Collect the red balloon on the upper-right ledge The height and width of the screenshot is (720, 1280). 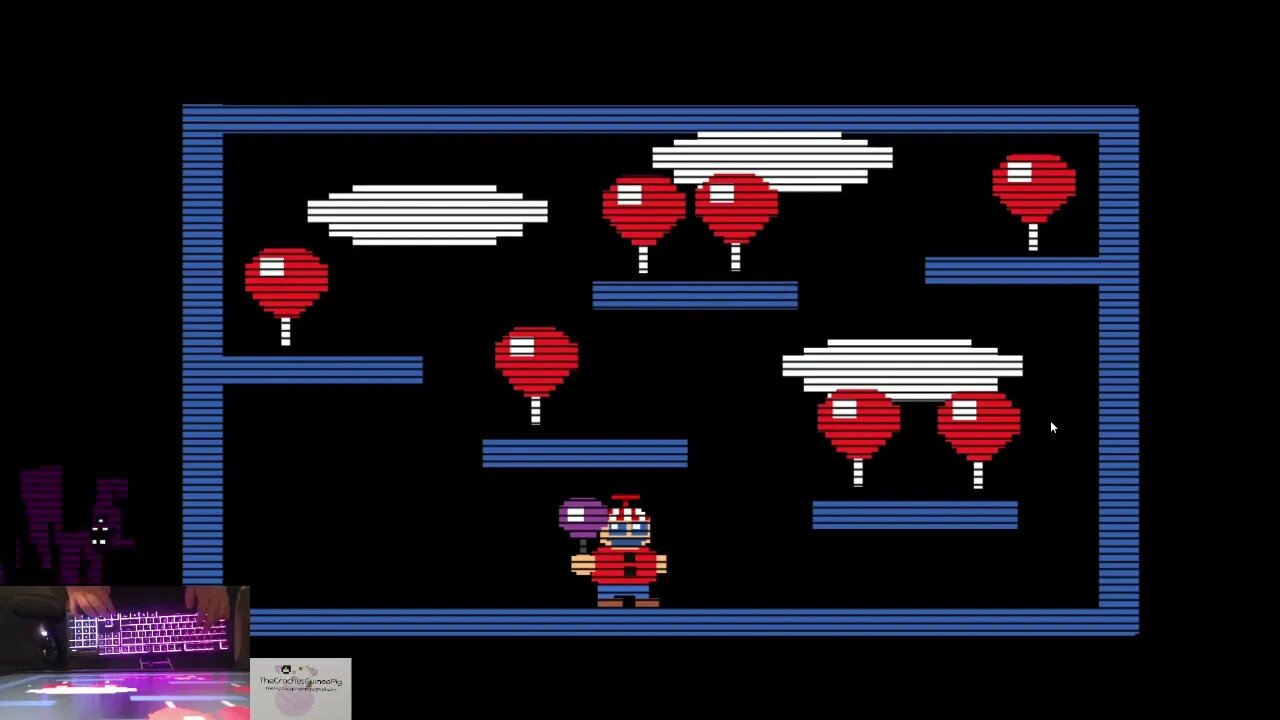1034,202
